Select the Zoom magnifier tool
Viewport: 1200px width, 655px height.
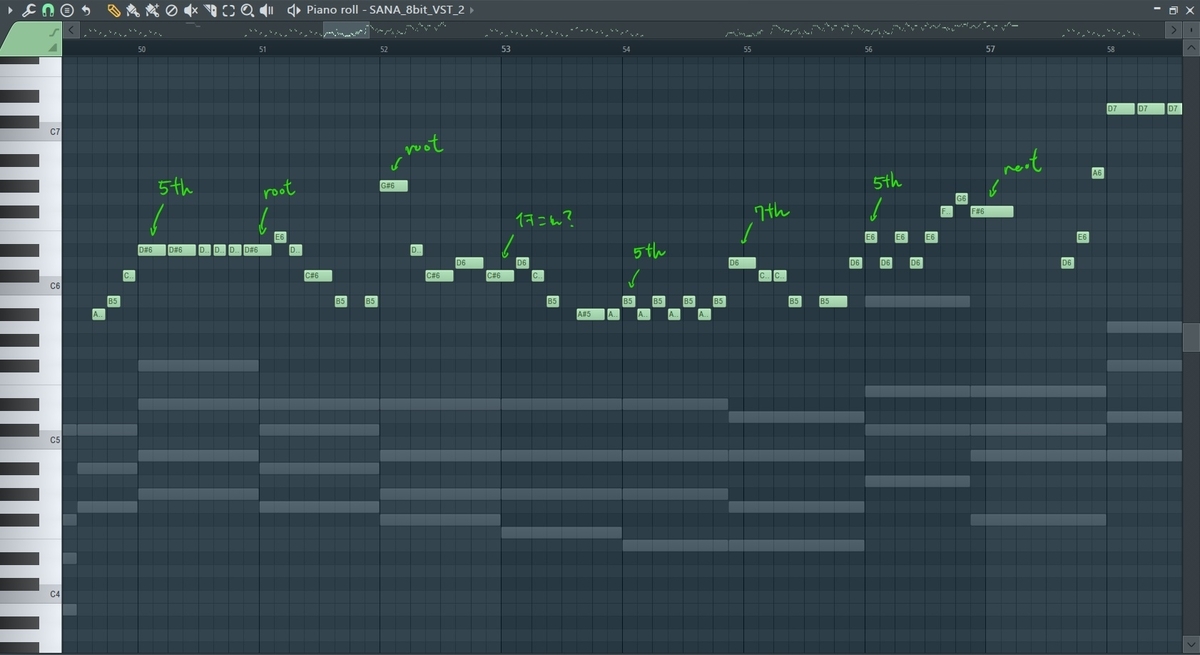[247, 10]
